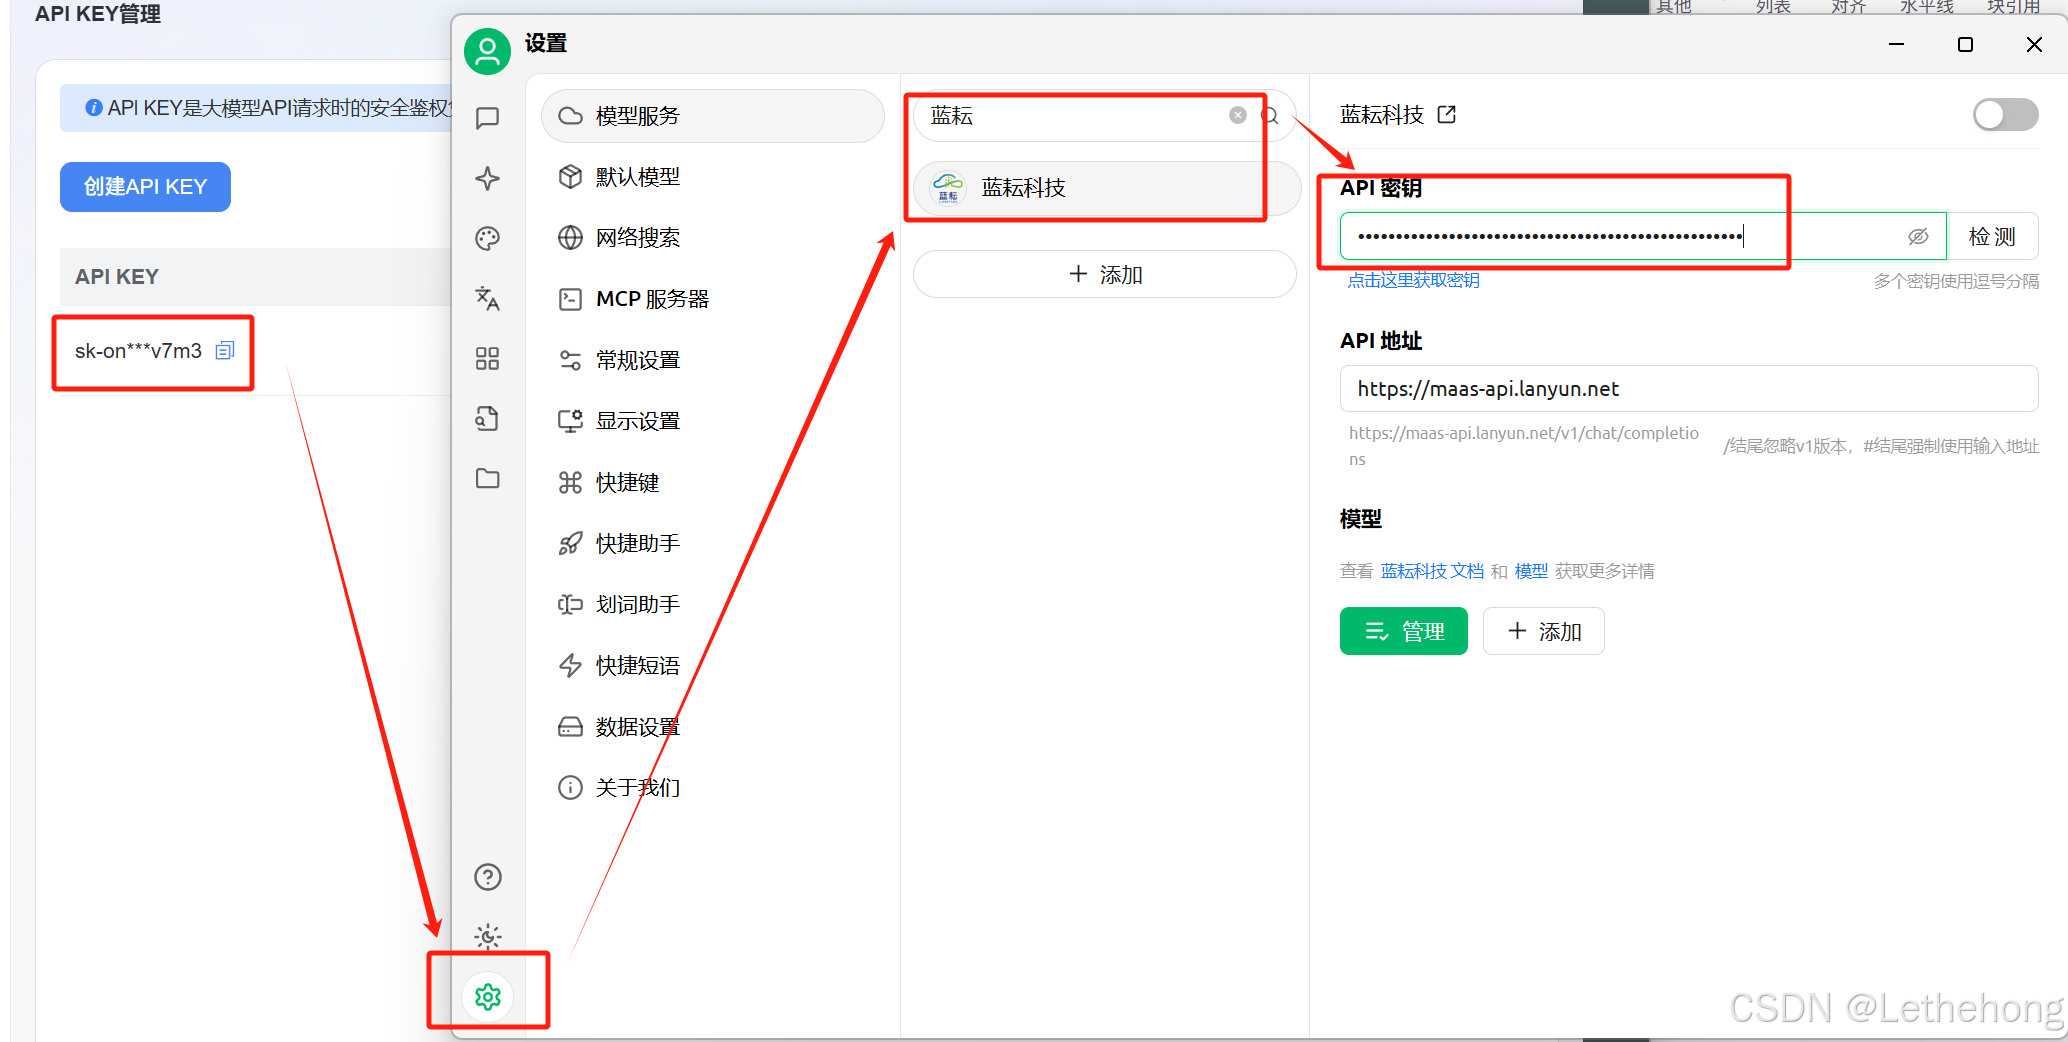Open the mini apps grid sidebar icon
This screenshot has height=1042, width=2068.
[487, 358]
